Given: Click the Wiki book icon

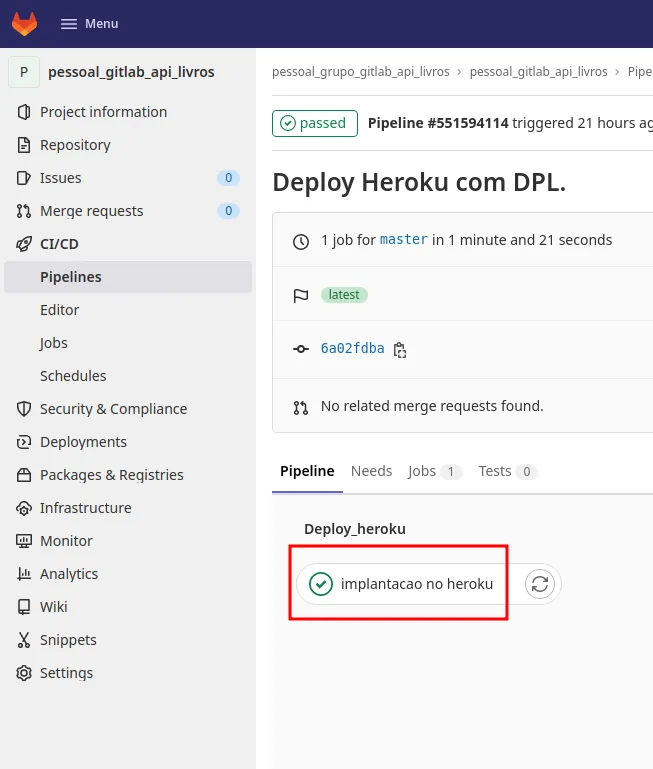Looking at the screenshot, I should click(24, 607).
